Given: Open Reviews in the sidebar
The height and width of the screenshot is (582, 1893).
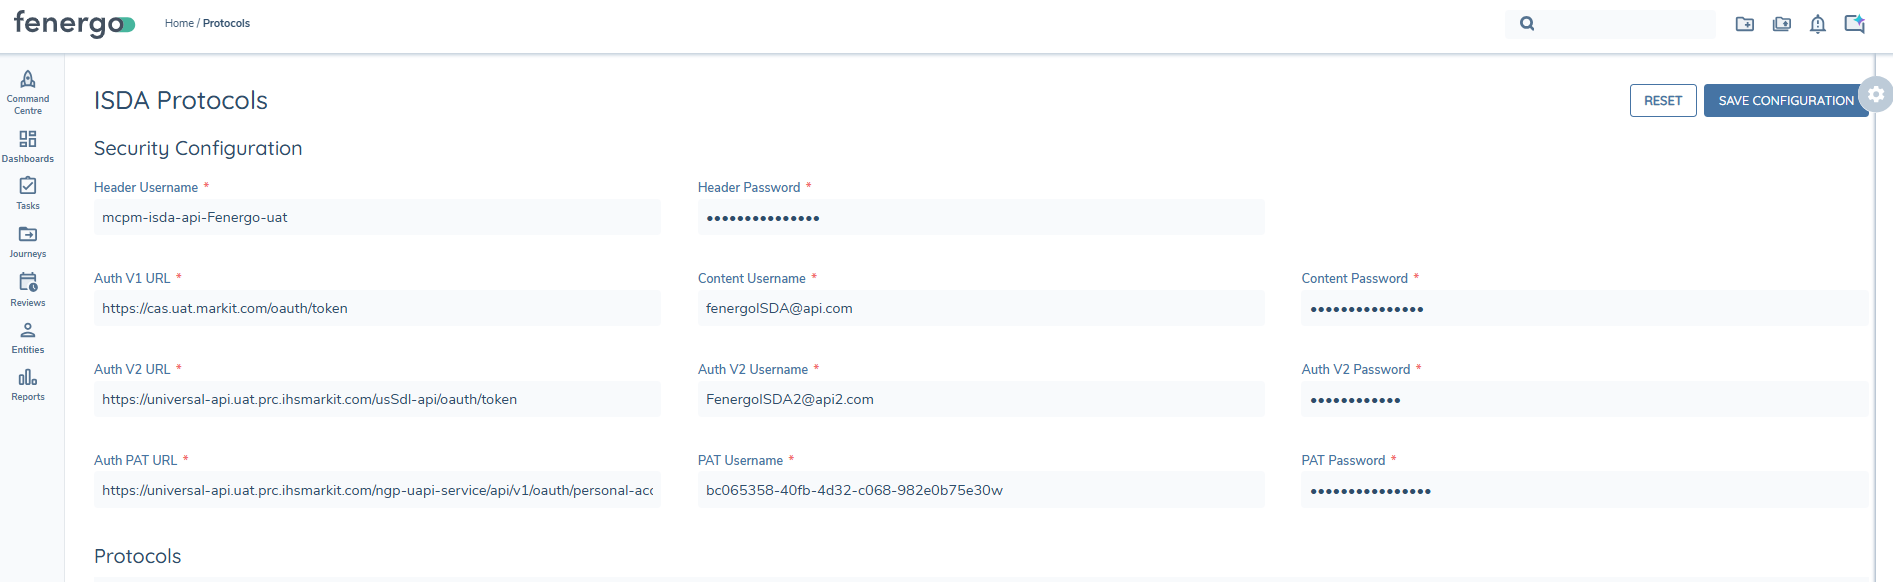Looking at the screenshot, I should click(28, 289).
